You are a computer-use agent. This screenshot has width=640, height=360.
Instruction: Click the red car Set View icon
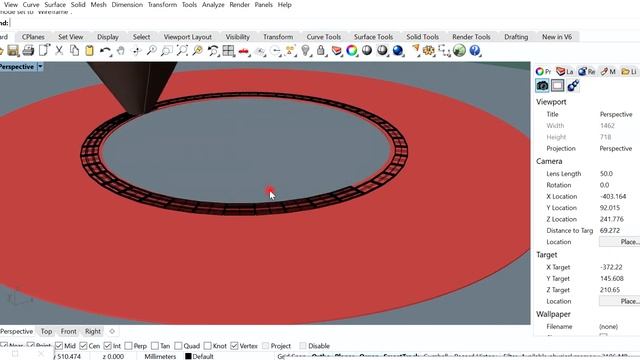[x=244, y=51]
